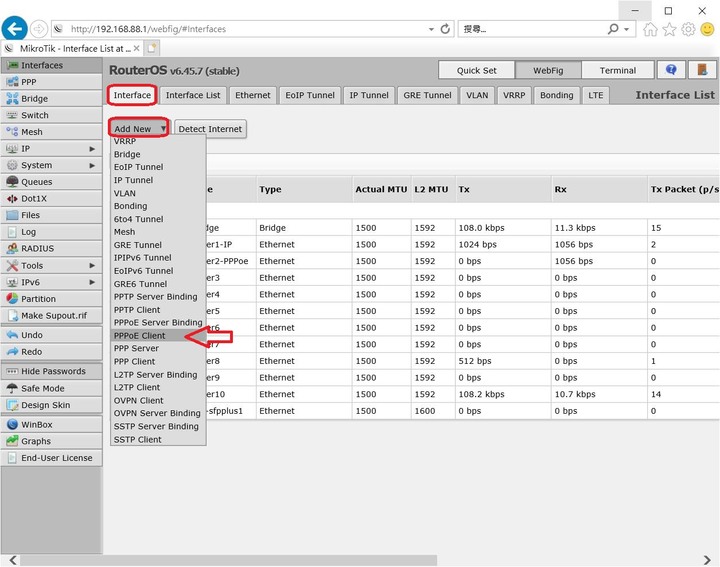
Task: Switch to the Bonding tab
Action: coord(557,95)
